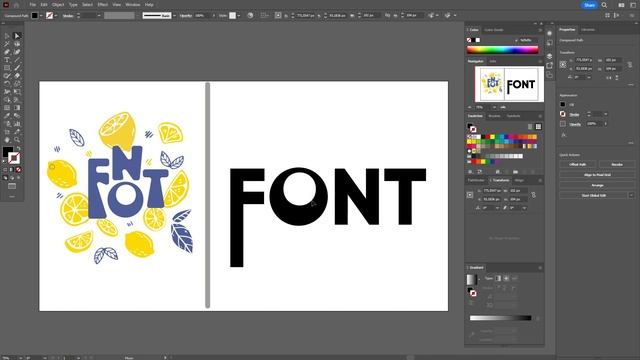Select the Shape Builder tool

7,100
